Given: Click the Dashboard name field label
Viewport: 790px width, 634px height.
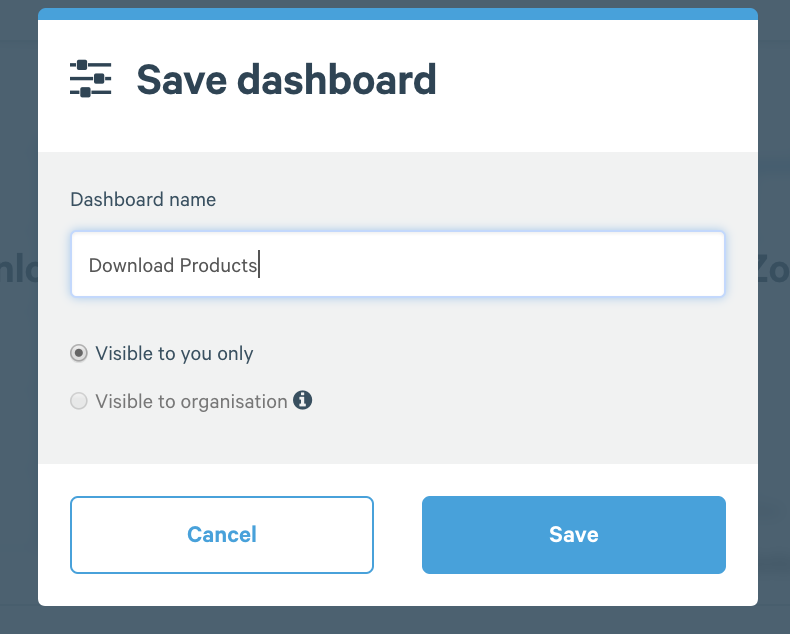Looking at the screenshot, I should pyautogui.click(x=143, y=200).
